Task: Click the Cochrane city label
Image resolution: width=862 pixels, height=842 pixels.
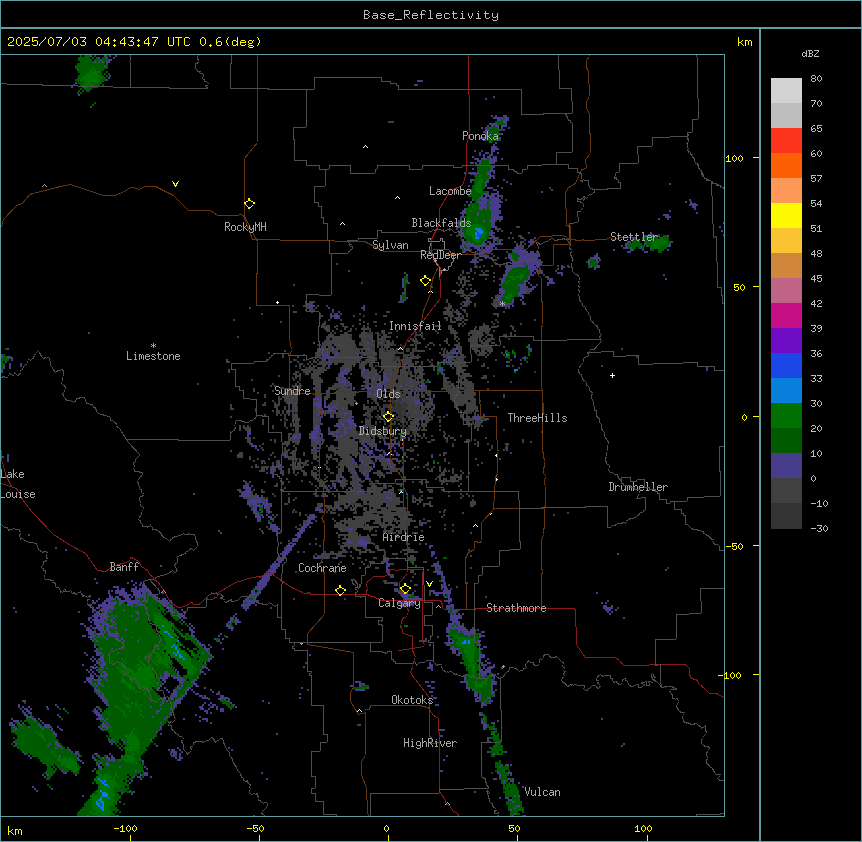Action: 322,568
